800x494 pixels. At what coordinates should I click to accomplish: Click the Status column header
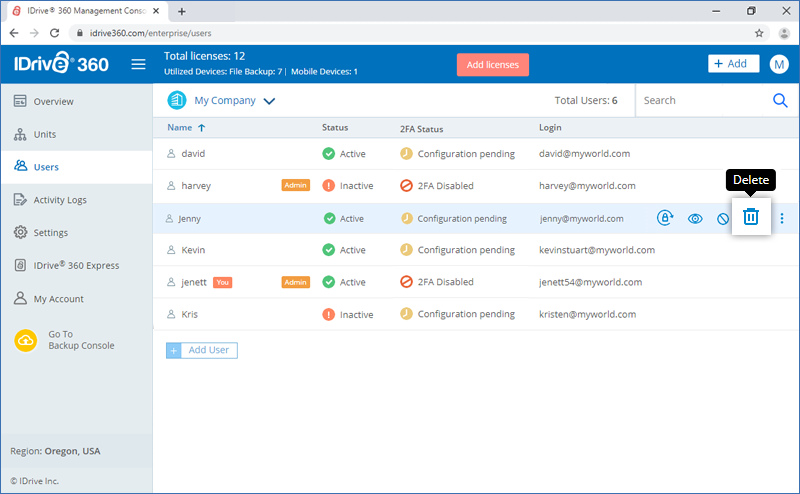pyautogui.click(x=335, y=128)
